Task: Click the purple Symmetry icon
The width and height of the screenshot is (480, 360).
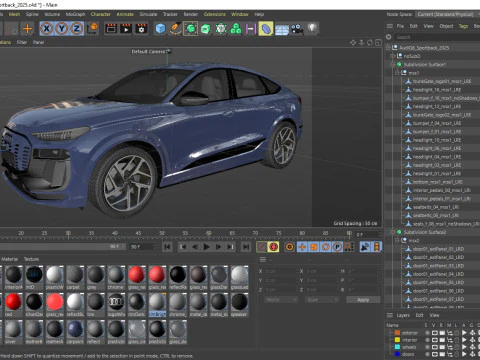Action: (250, 29)
